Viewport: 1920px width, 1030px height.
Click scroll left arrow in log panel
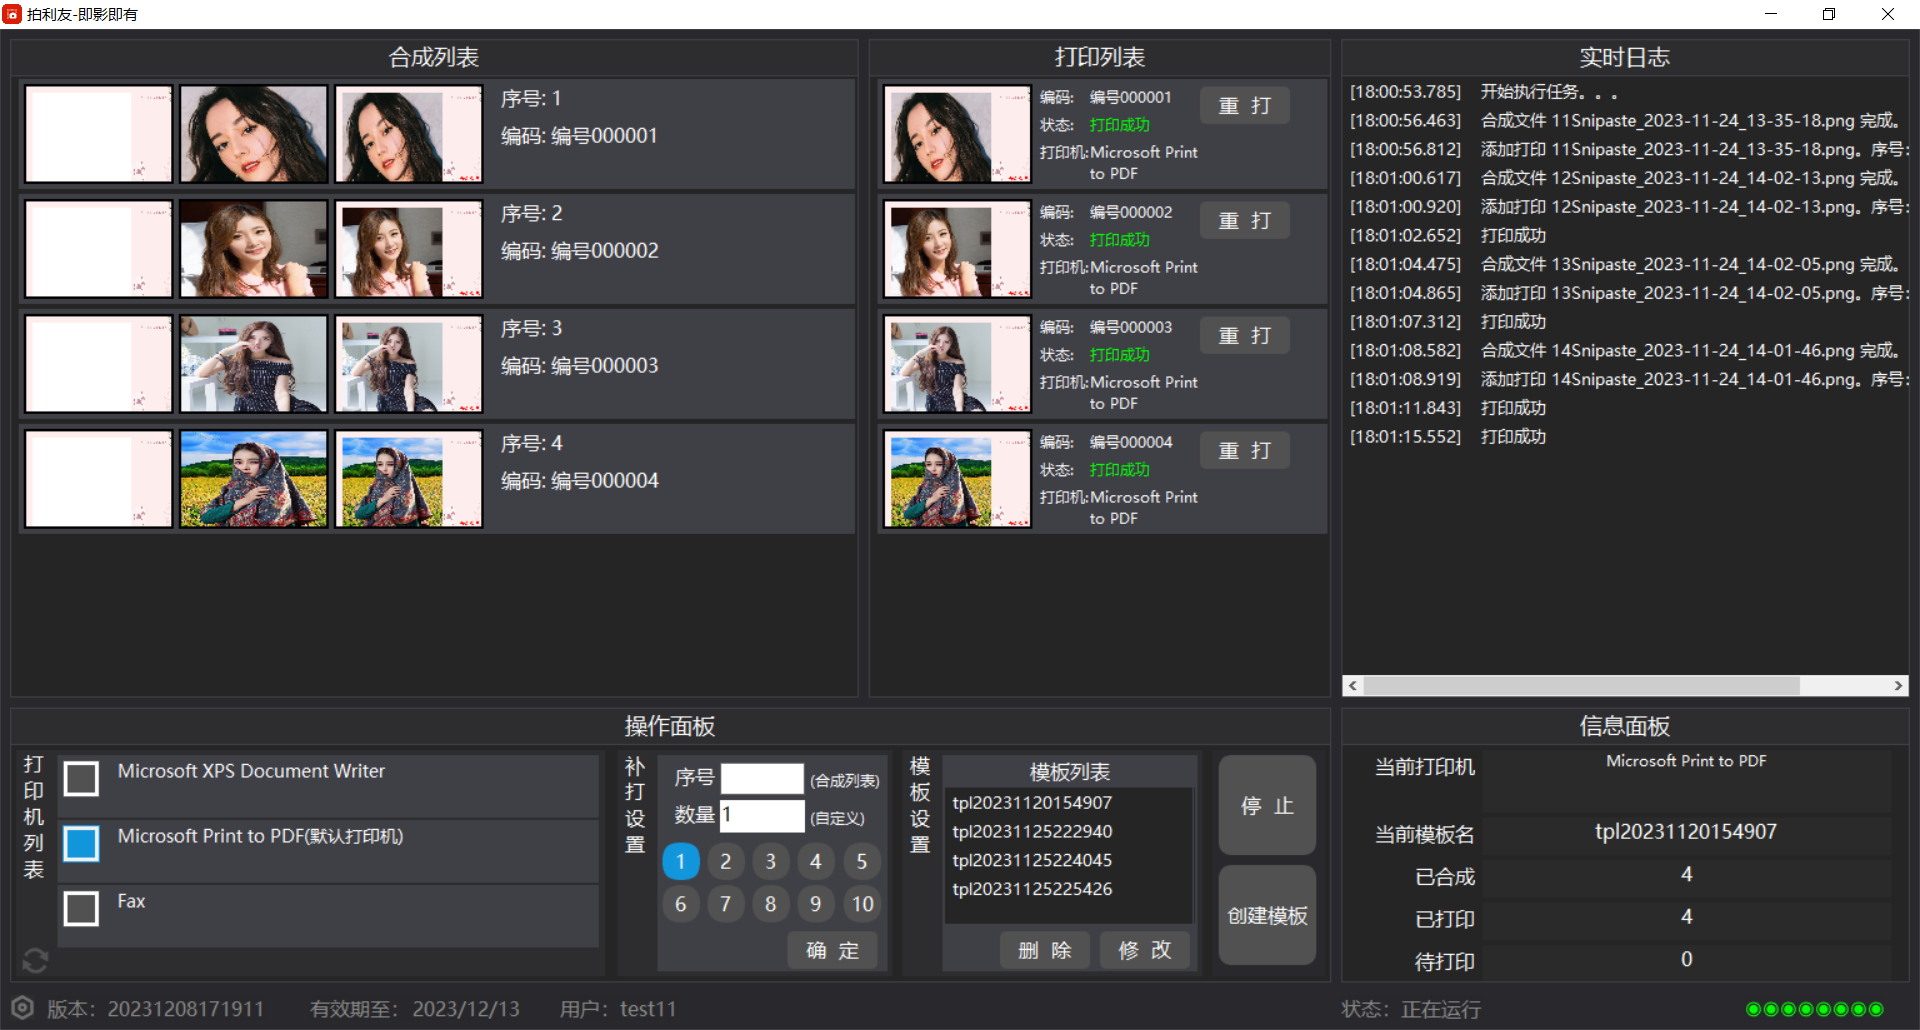[x=1353, y=686]
